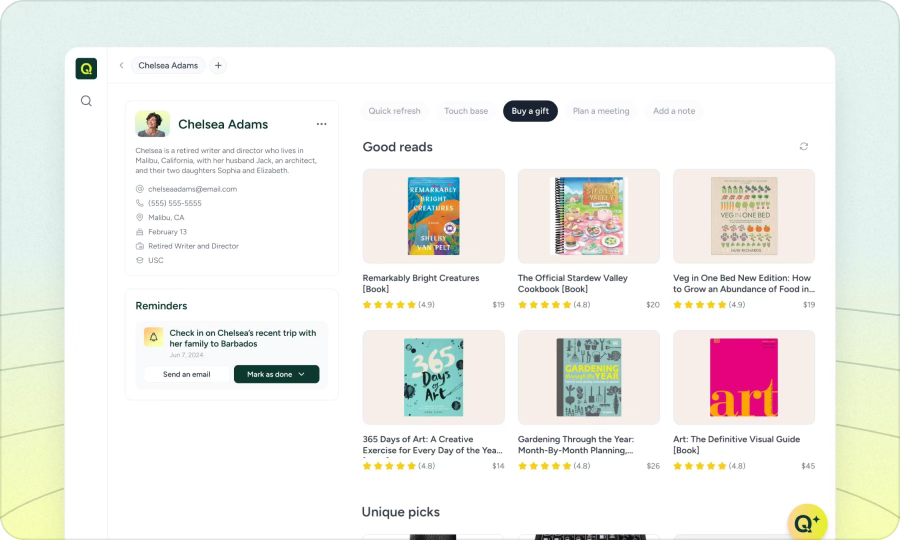This screenshot has height=540, width=900.
Task: Open the Plan a meeting tab
Action: click(601, 111)
